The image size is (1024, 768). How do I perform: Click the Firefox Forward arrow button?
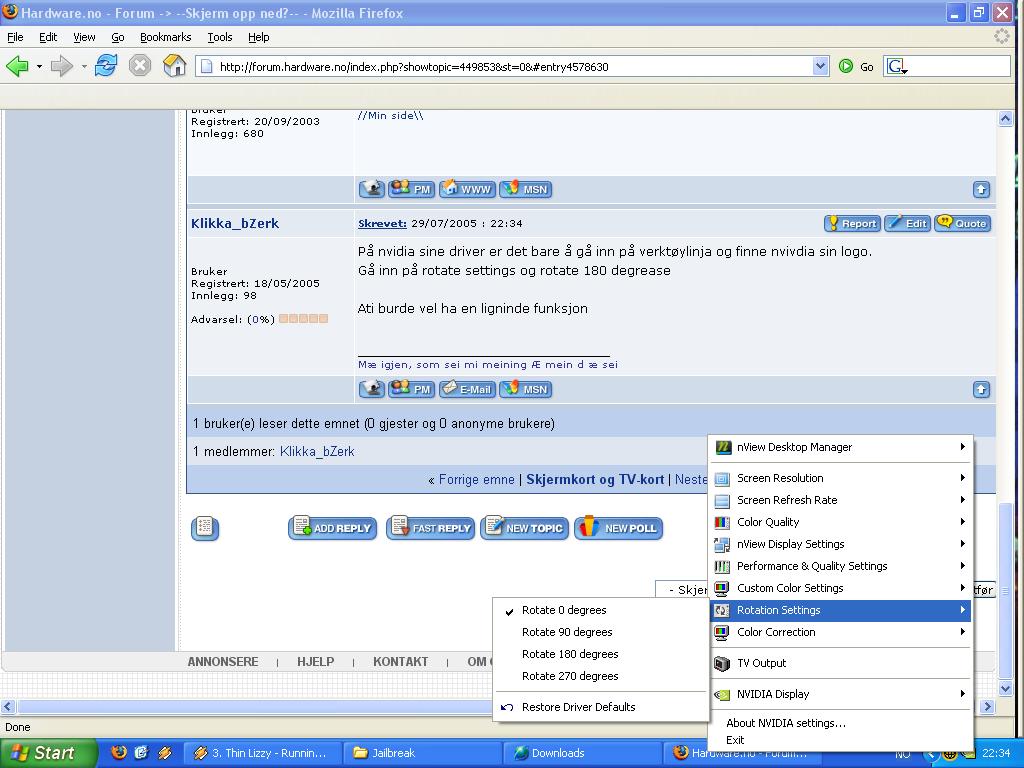[61, 66]
